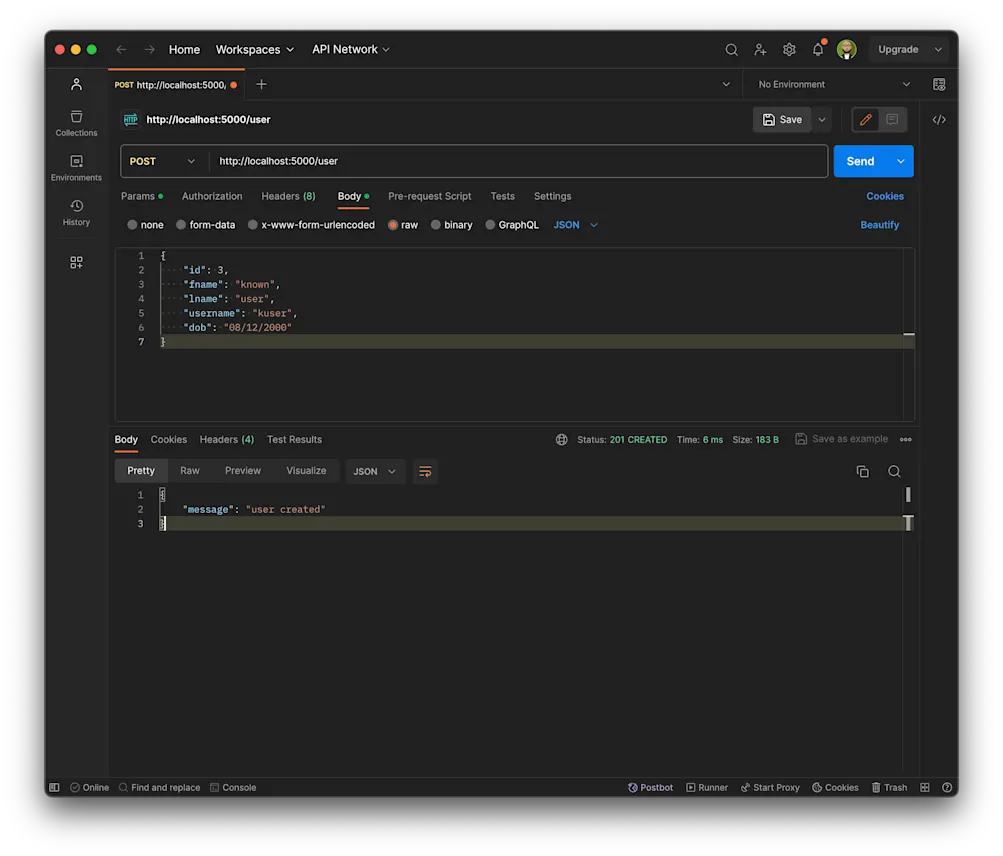1003x856 pixels.
Task: Open the Test Results response tab
Action: [294, 439]
